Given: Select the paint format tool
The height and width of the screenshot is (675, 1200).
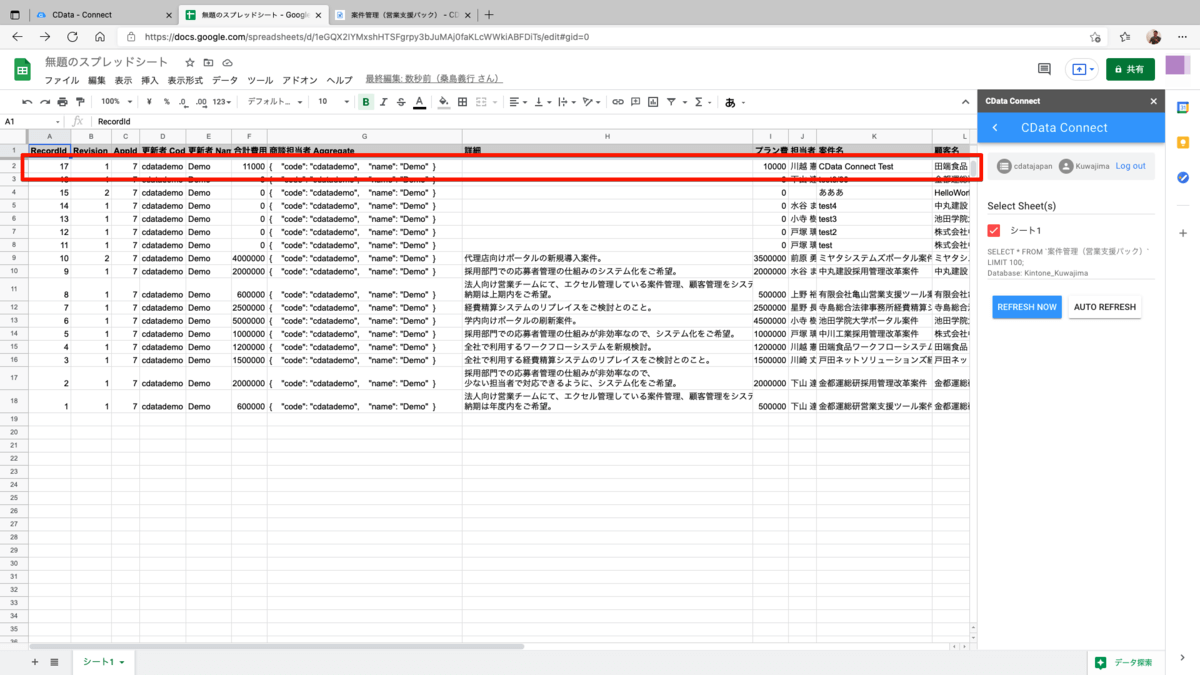Looking at the screenshot, I should [x=80, y=102].
